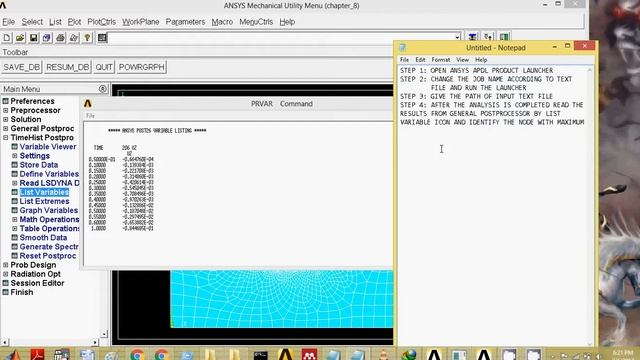The height and width of the screenshot is (360, 640).
Task: Click the SAVE_DB button
Action: (22, 67)
